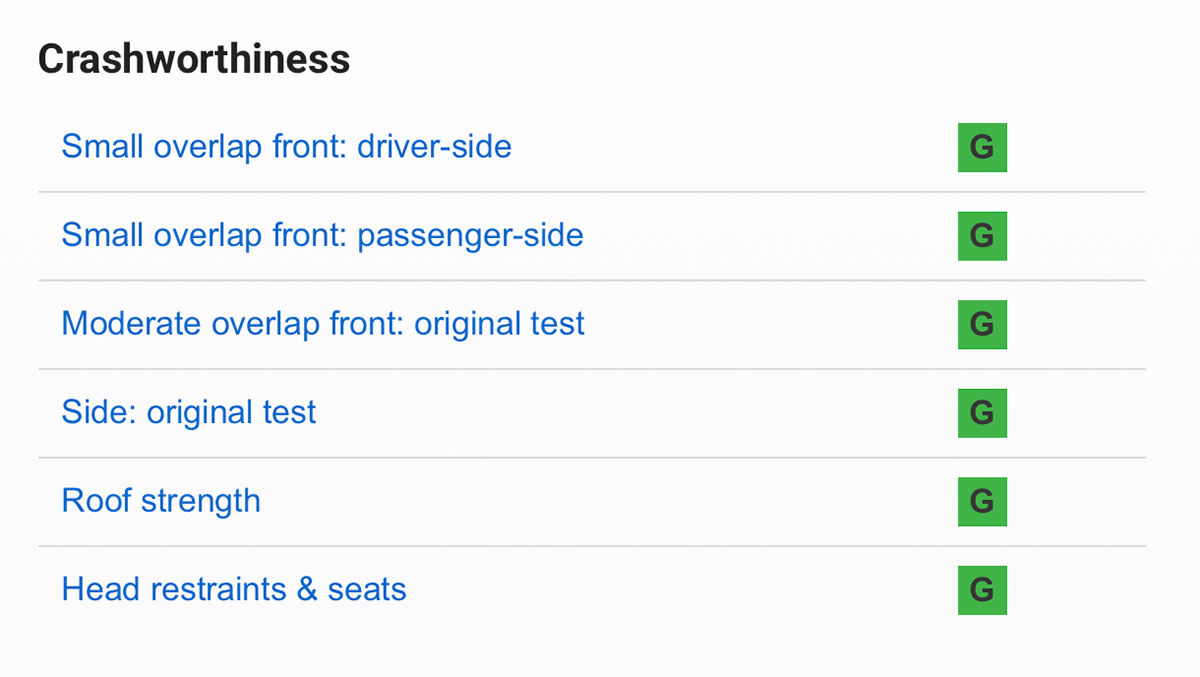Image resolution: width=1200 pixels, height=677 pixels.
Task: Click the divider line above the Roof strength row
Action: 592,458
